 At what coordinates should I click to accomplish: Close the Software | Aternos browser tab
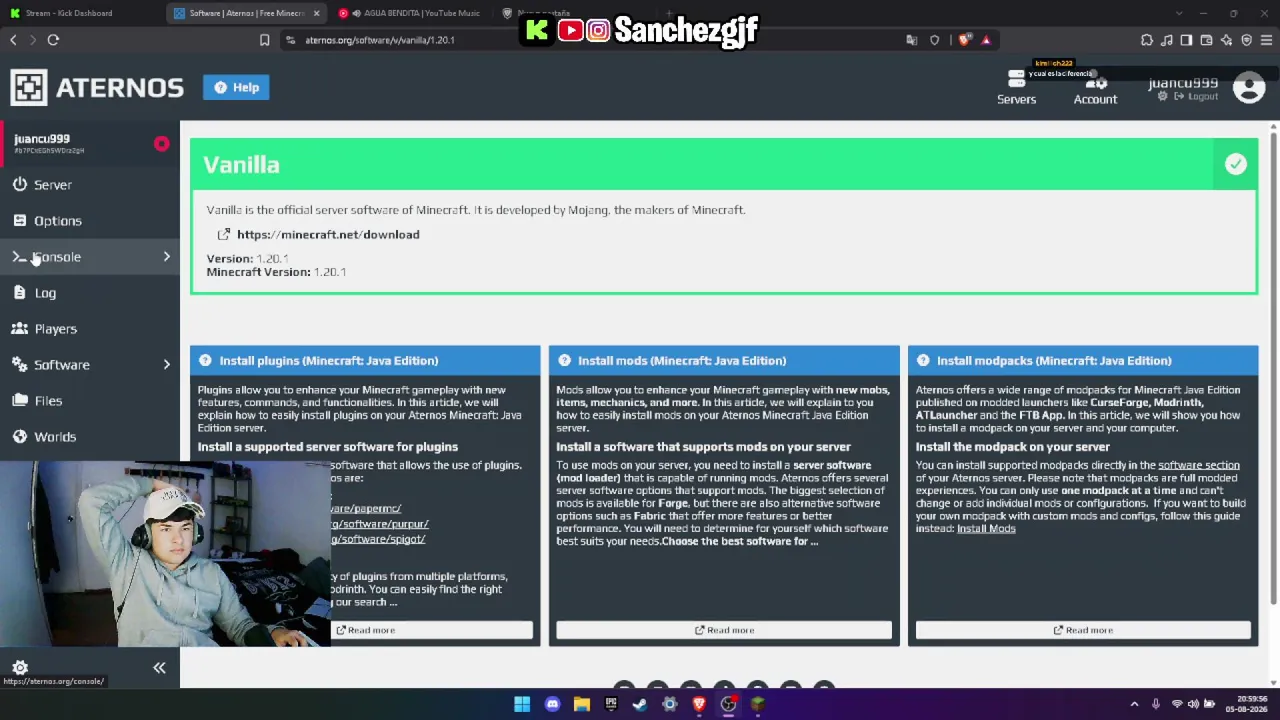pyautogui.click(x=316, y=13)
